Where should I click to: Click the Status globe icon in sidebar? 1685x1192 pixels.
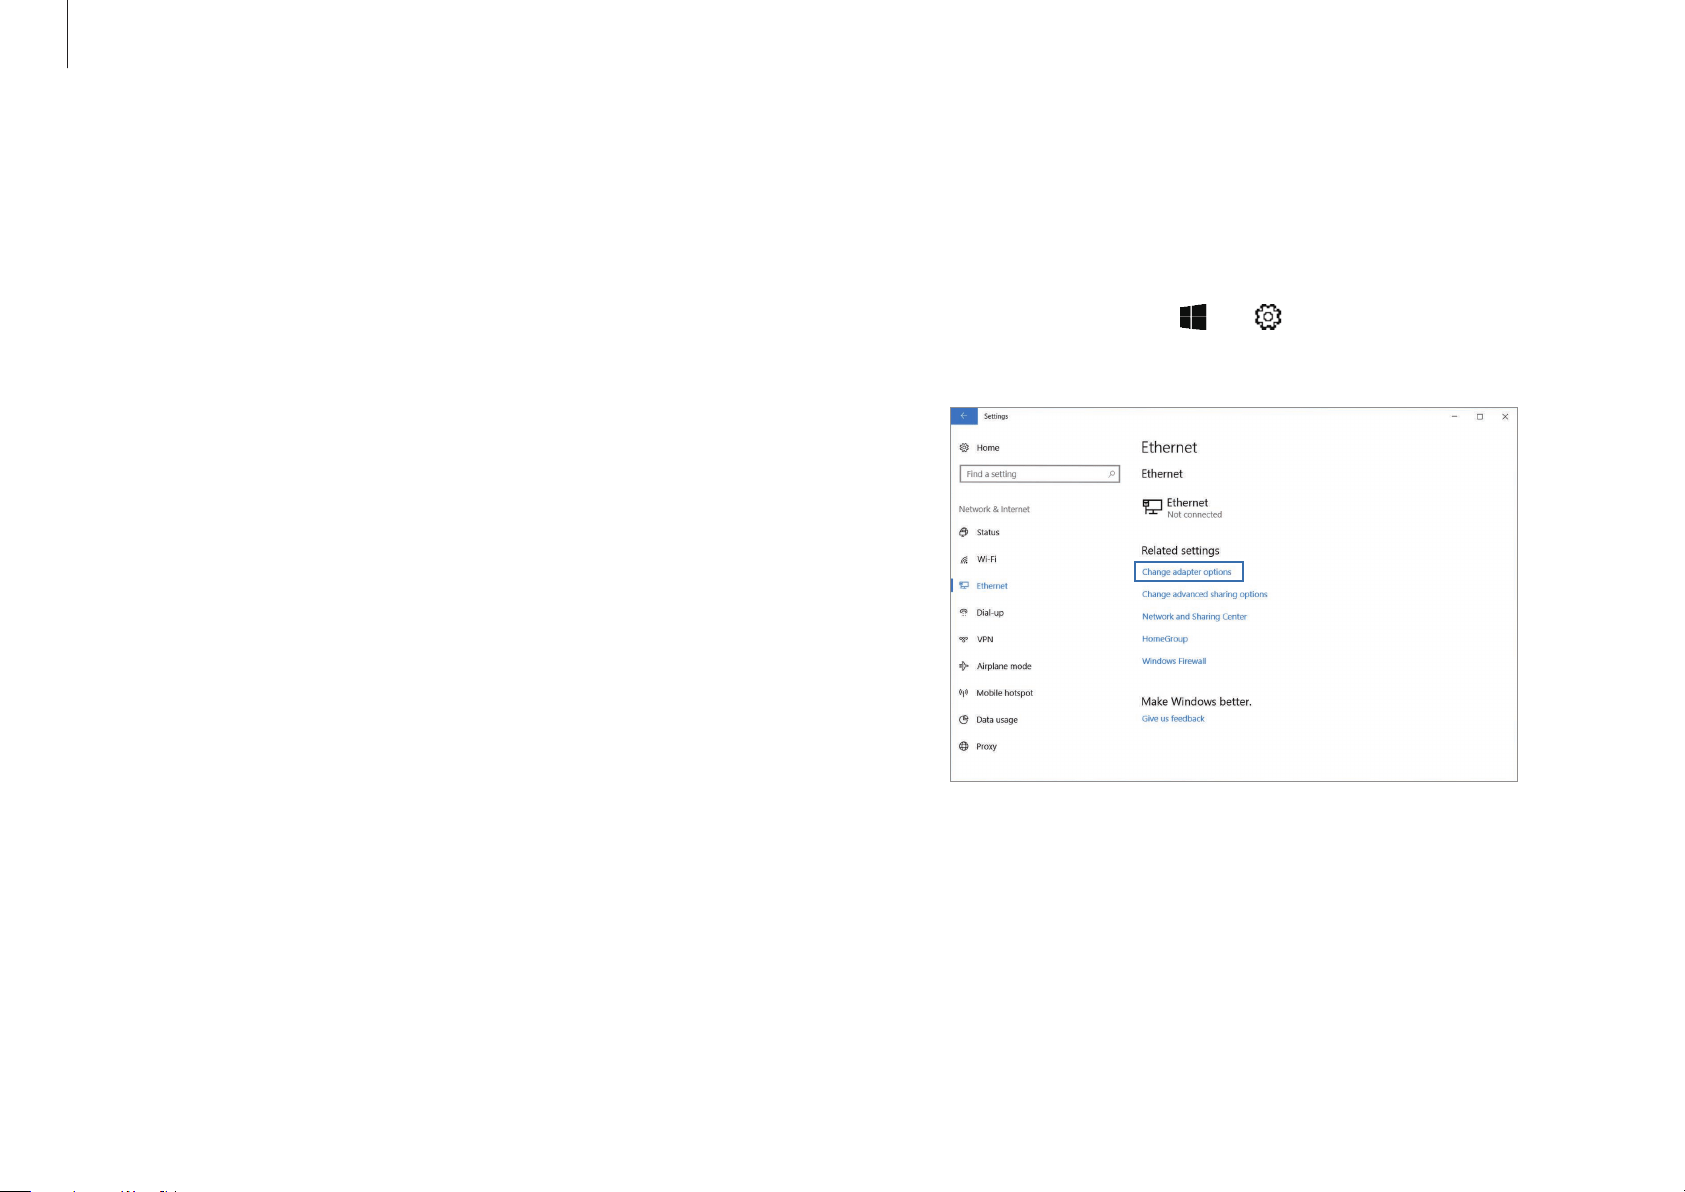tap(964, 532)
